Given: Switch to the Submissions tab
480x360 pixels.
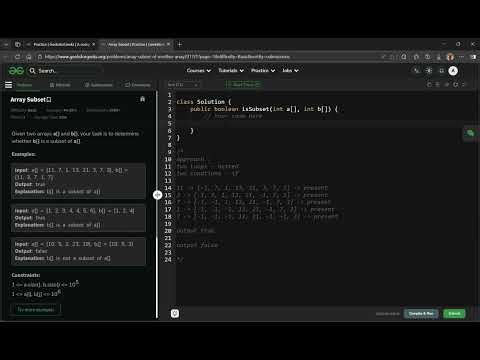Looking at the screenshot, I should 99,85.
